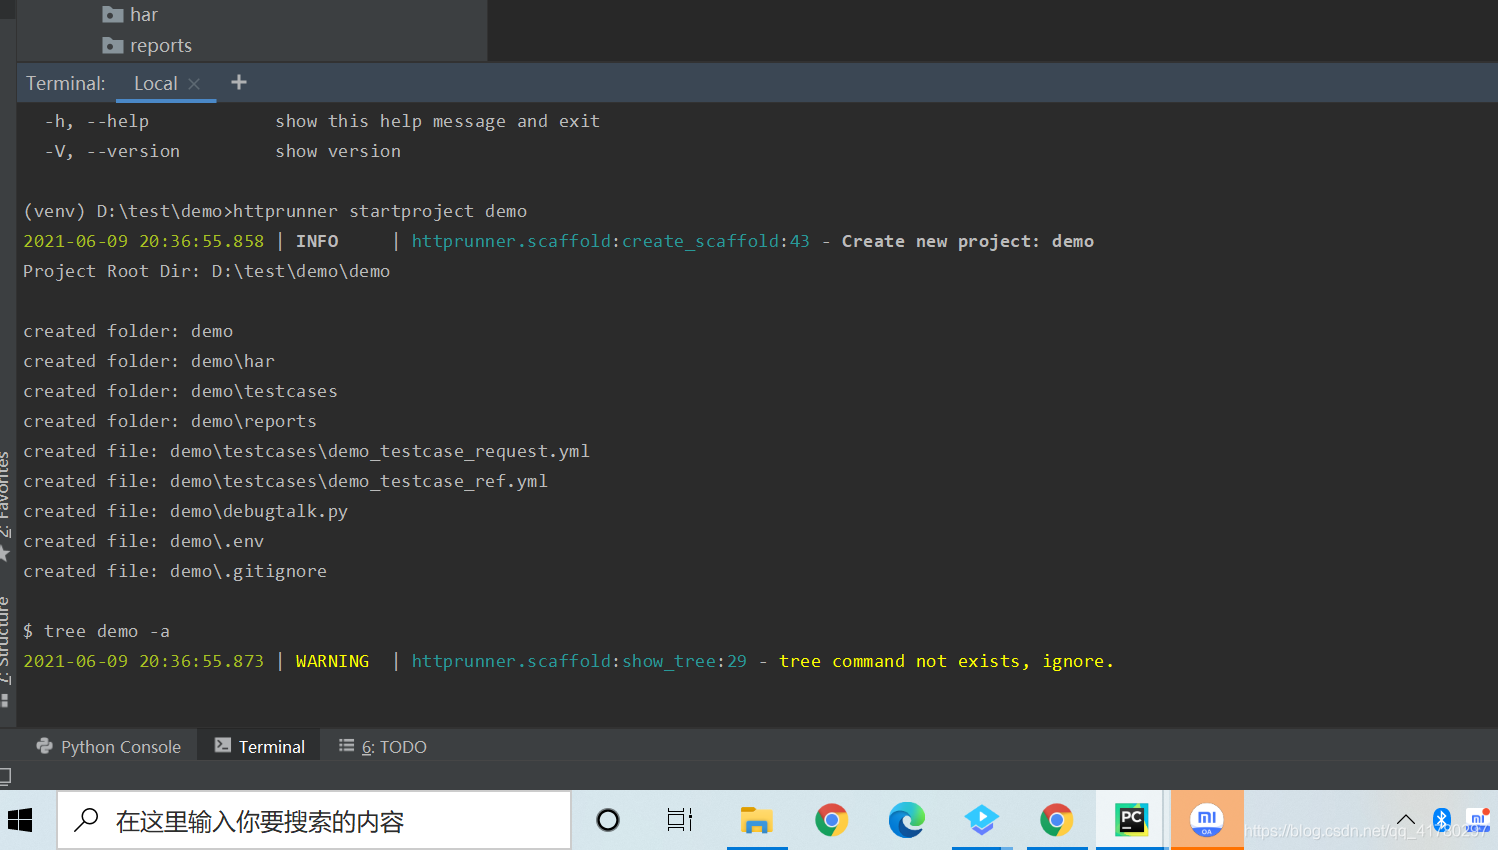Screen dimensions: 1498x850
Task: Open the second Chrome taskbar icon
Action: [x=1056, y=821]
